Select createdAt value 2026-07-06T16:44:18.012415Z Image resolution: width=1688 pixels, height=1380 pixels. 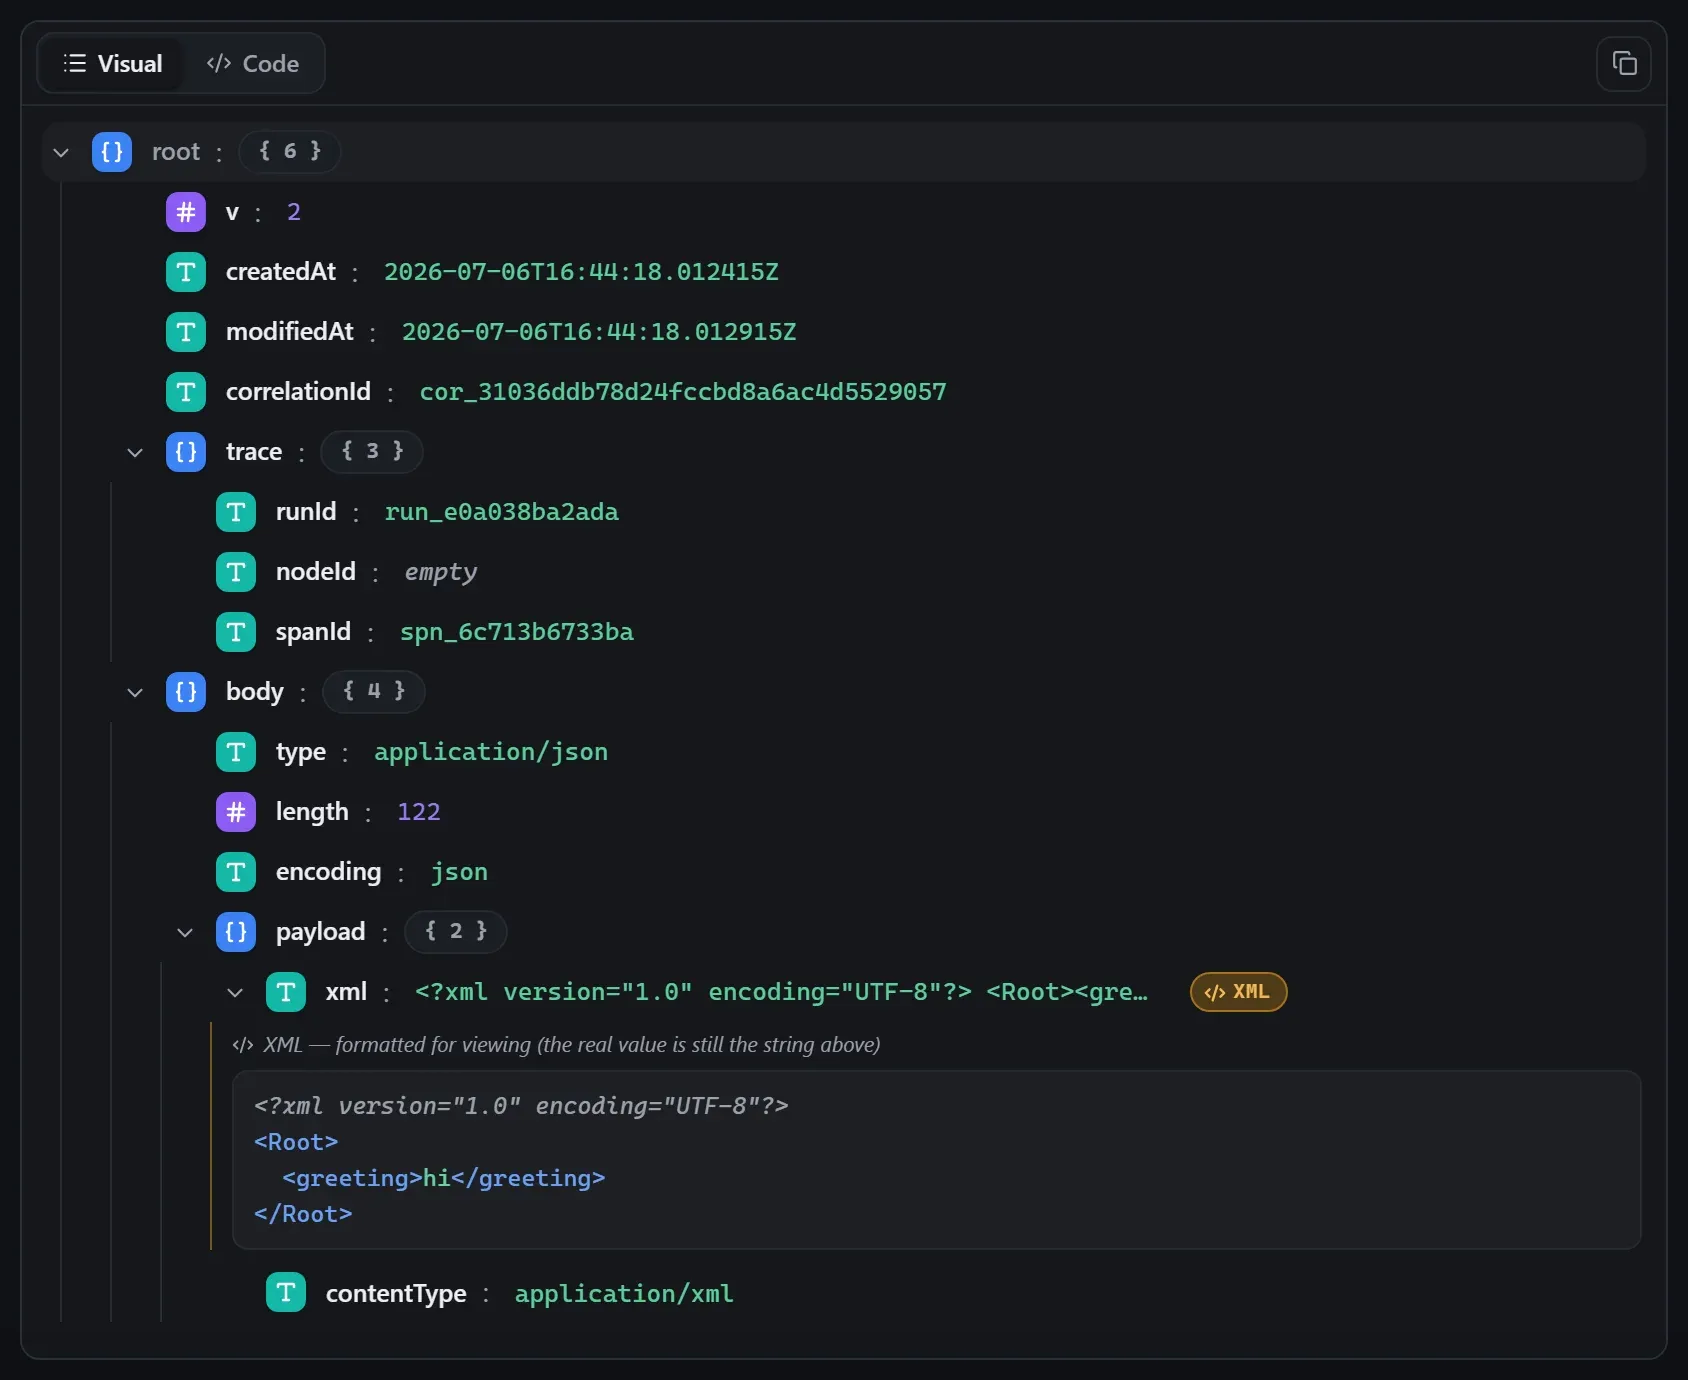[x=581, y=272]
